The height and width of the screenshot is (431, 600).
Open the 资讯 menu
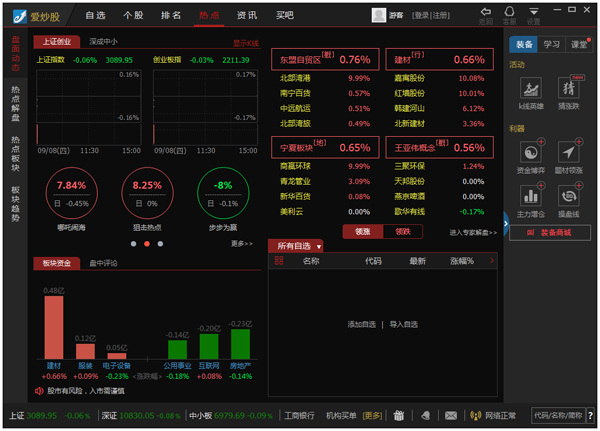[x=247, y=15]
